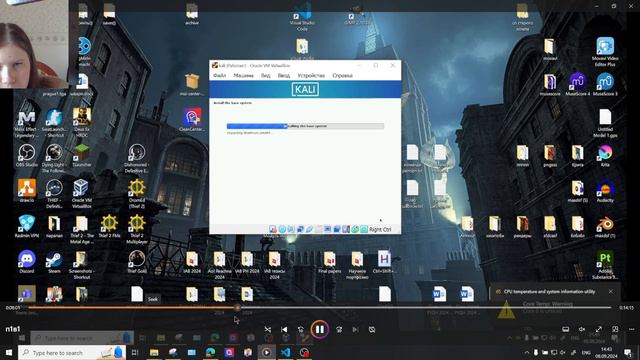Open the Справка menu in VirtualBox

342,76
